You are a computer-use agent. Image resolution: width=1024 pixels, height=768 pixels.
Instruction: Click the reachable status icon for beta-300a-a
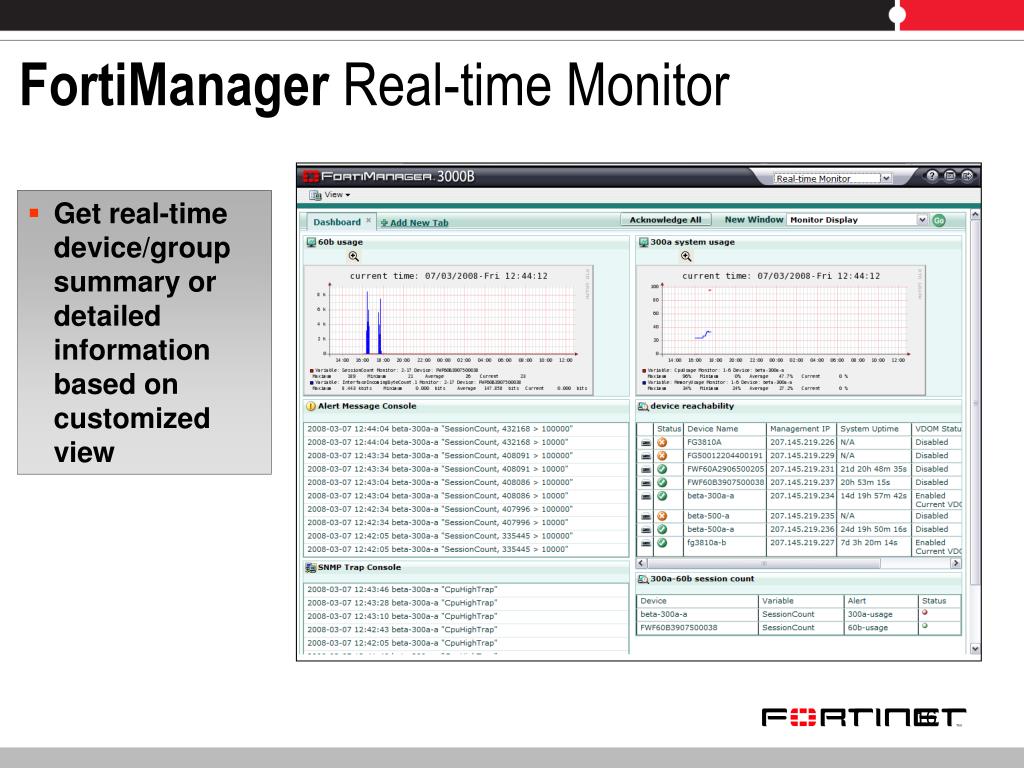pos(662,496)
